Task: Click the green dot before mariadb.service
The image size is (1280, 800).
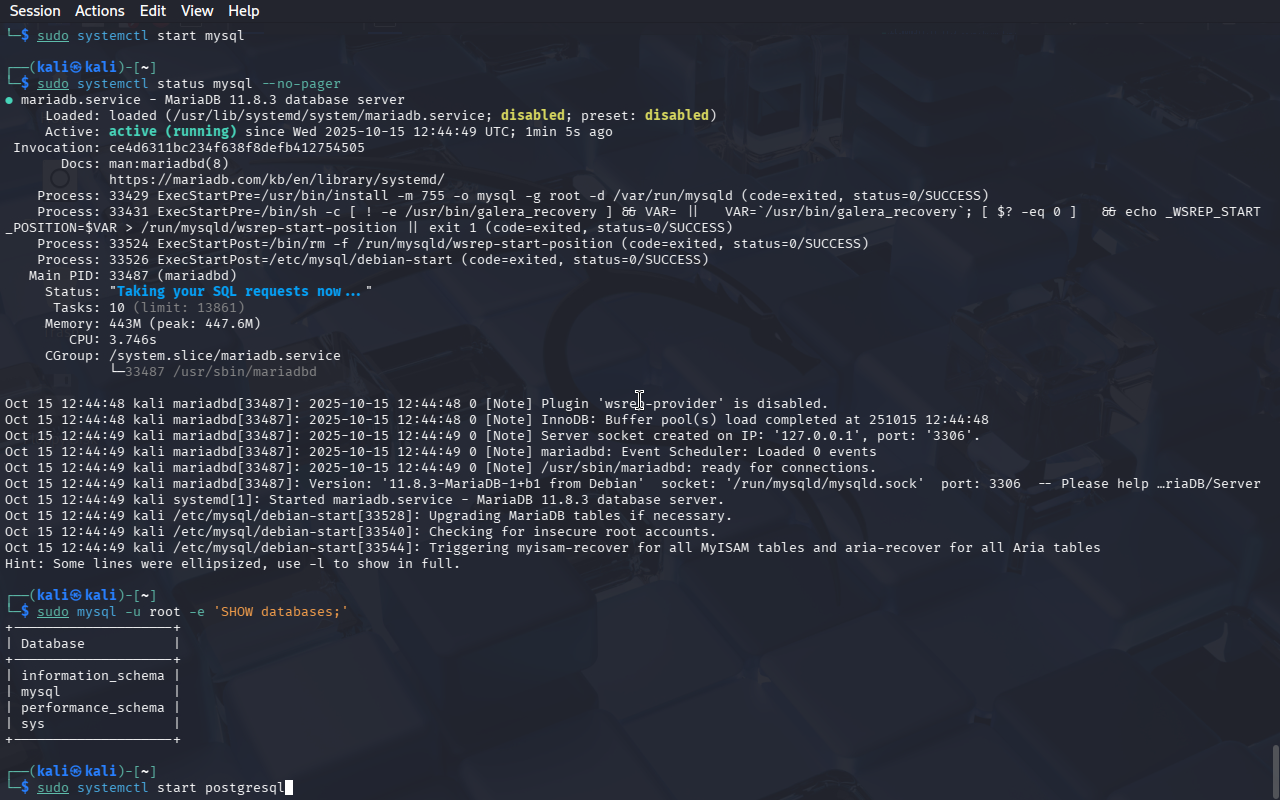Action: pyautogui.click(x=9, y=100)
